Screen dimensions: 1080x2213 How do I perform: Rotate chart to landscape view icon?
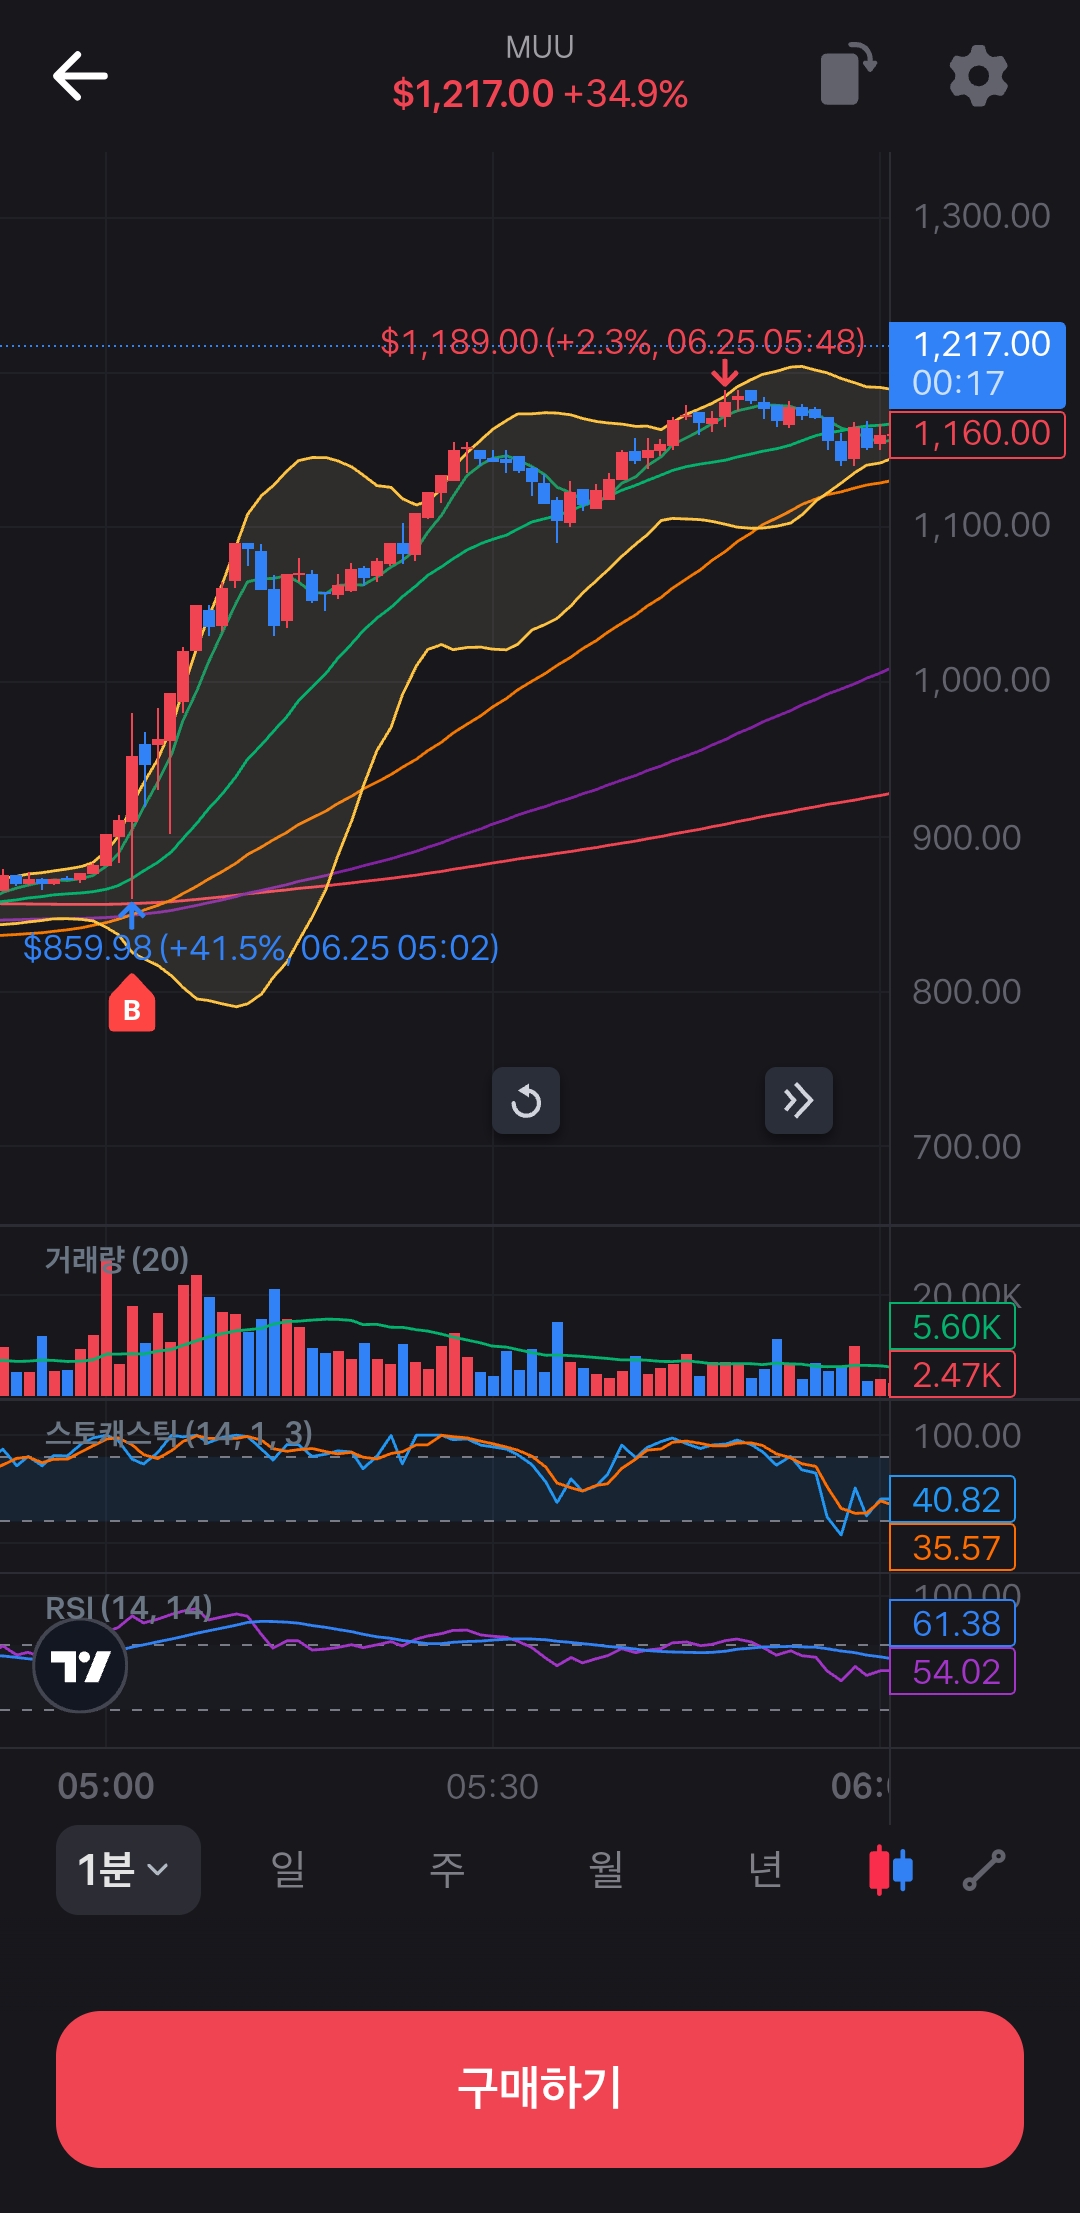pos(848,75)
